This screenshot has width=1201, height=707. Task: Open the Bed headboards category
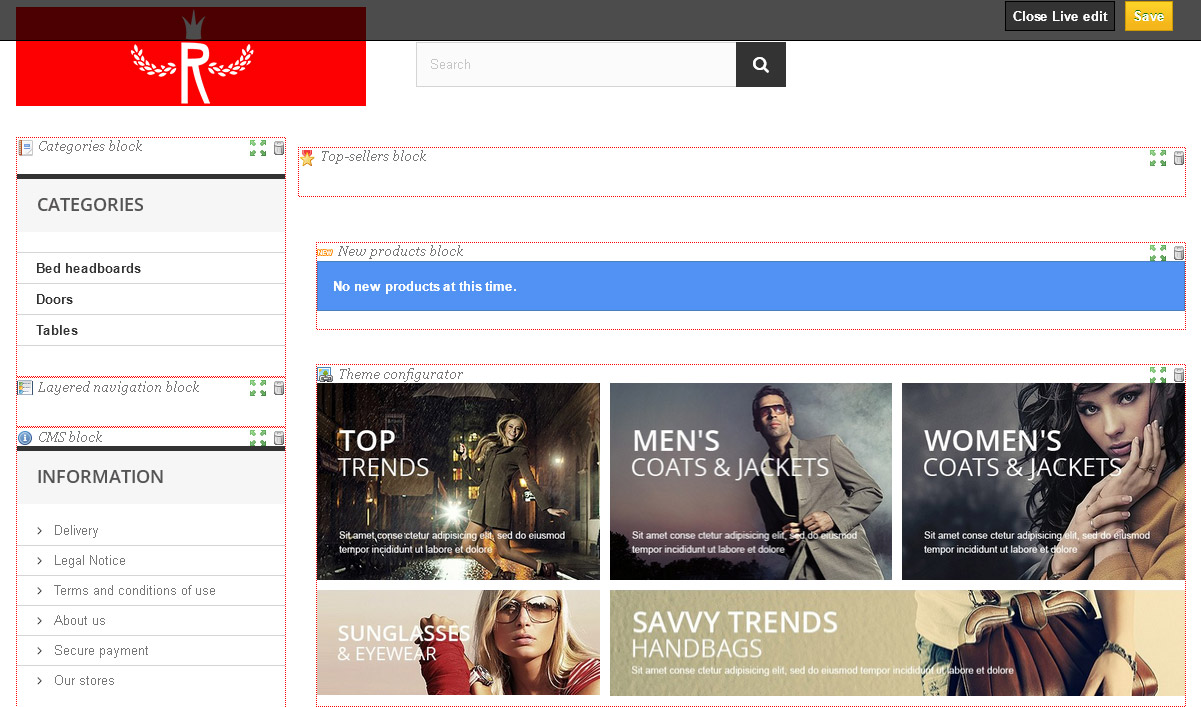tap(88, 268)
